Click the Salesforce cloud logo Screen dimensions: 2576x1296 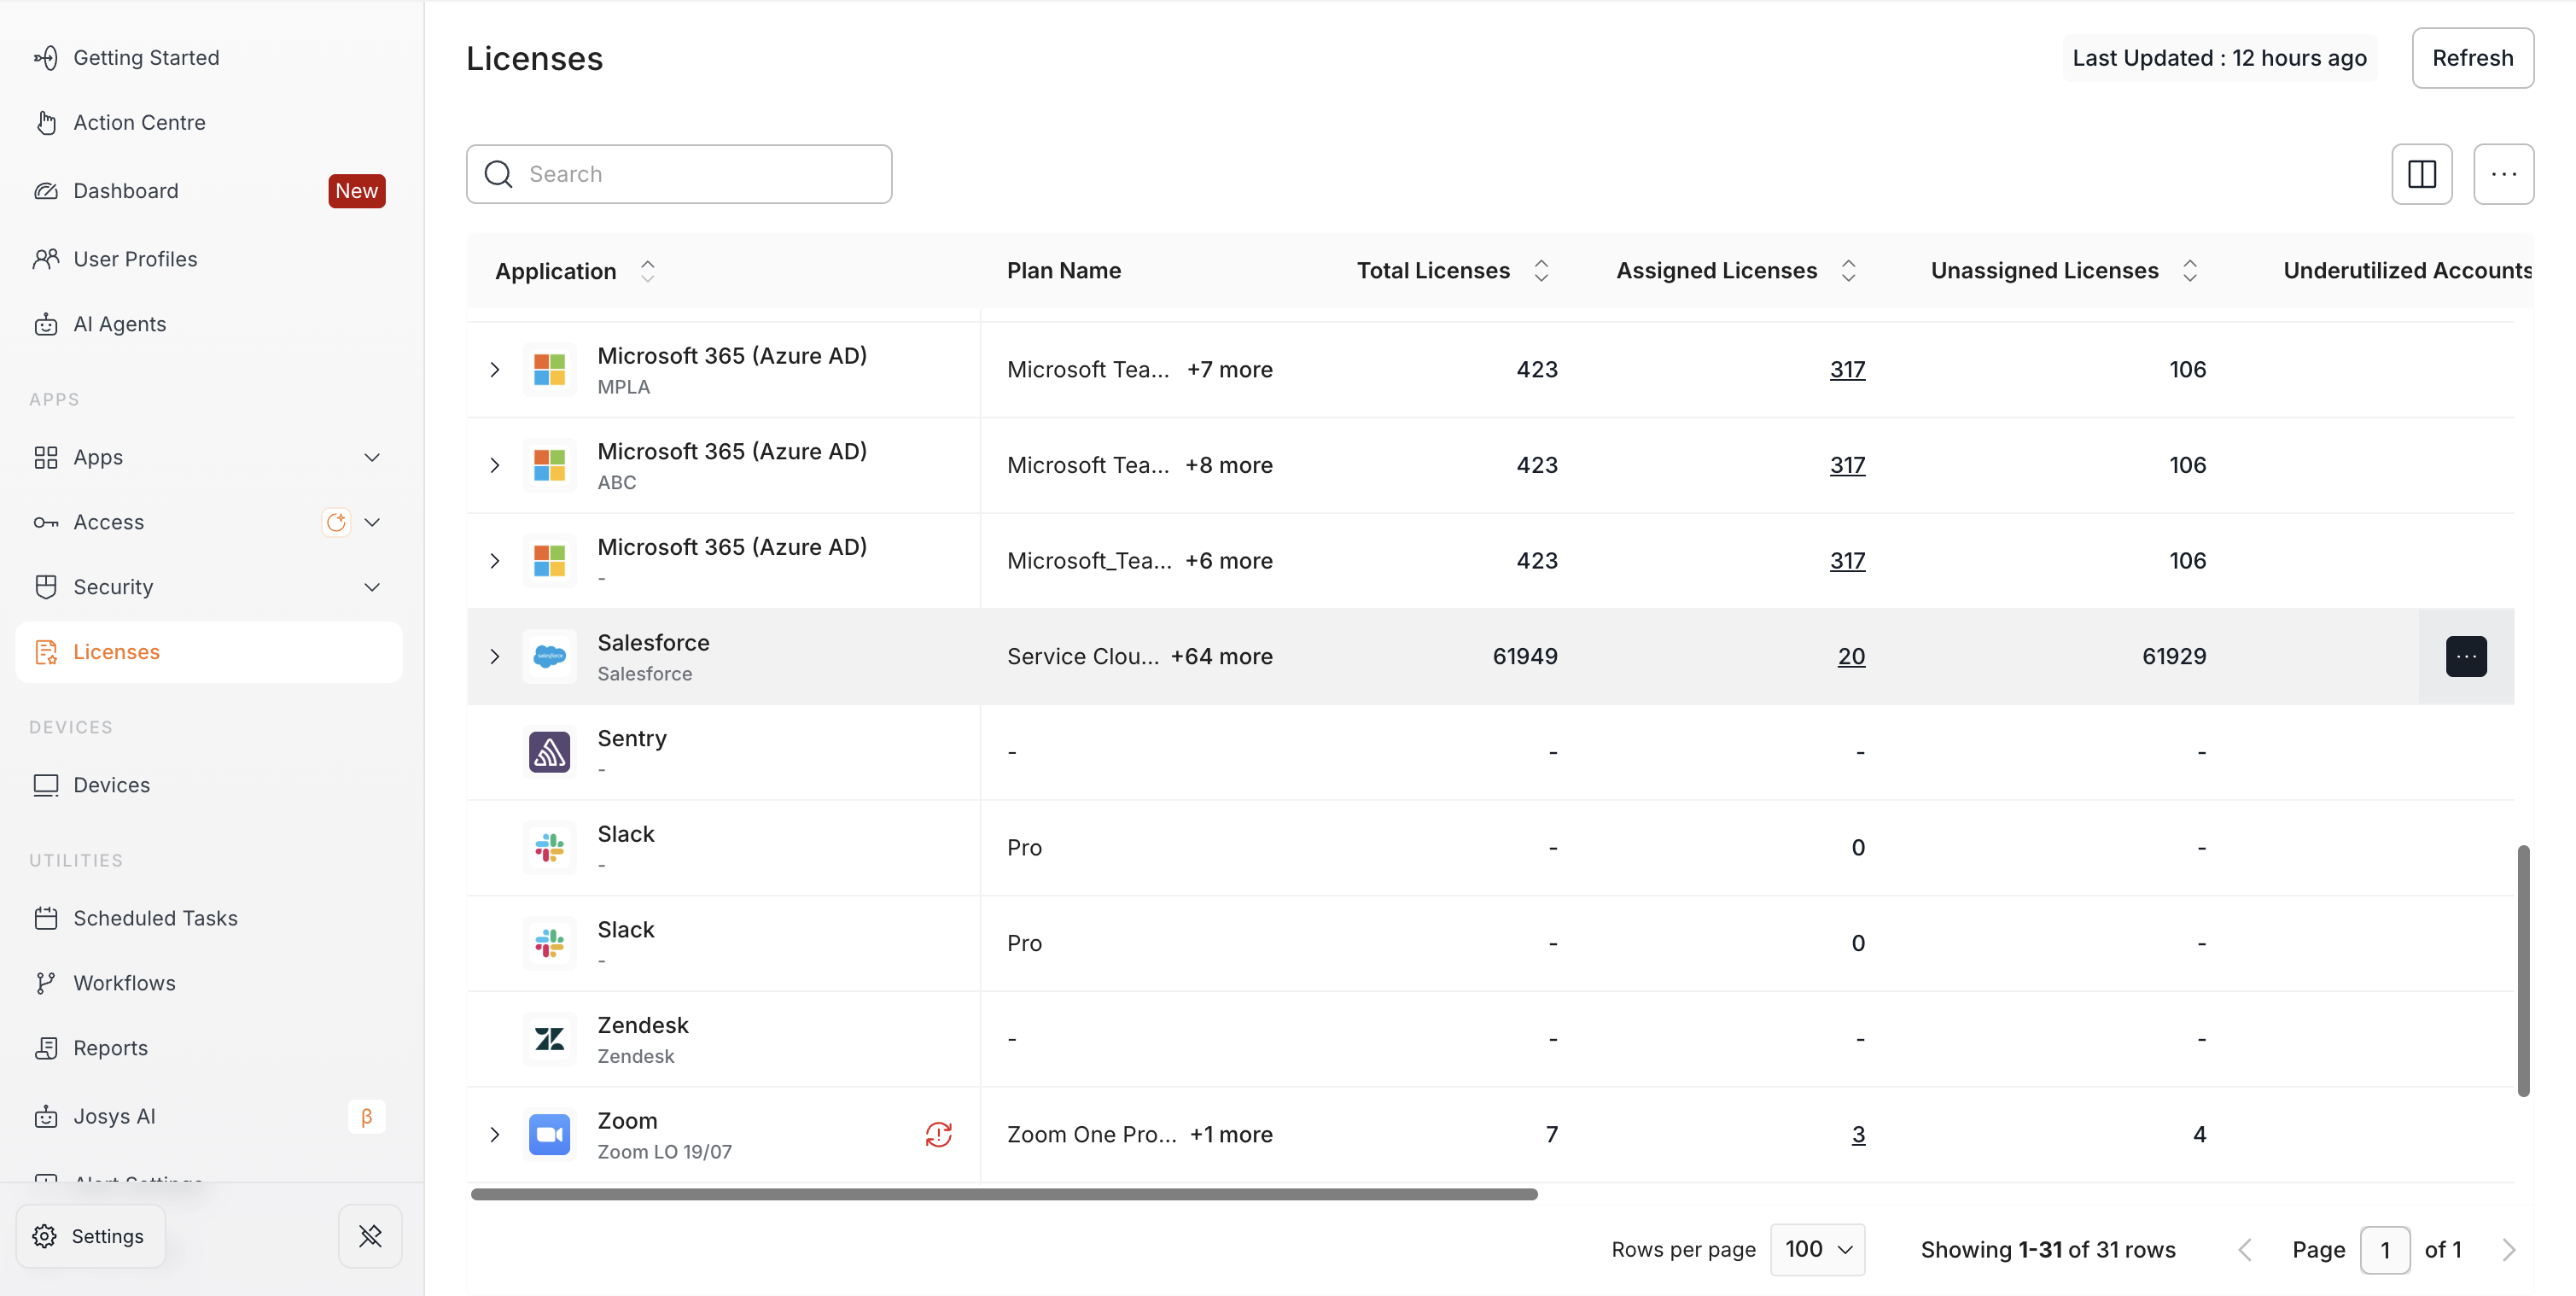pos(549,656)
